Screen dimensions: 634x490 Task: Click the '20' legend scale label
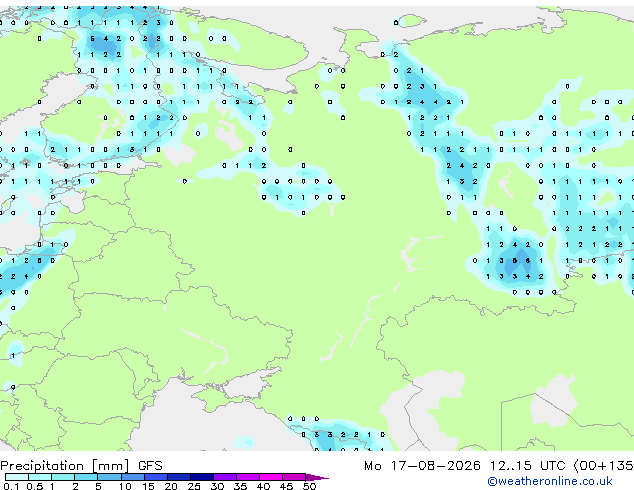[171, 486]
